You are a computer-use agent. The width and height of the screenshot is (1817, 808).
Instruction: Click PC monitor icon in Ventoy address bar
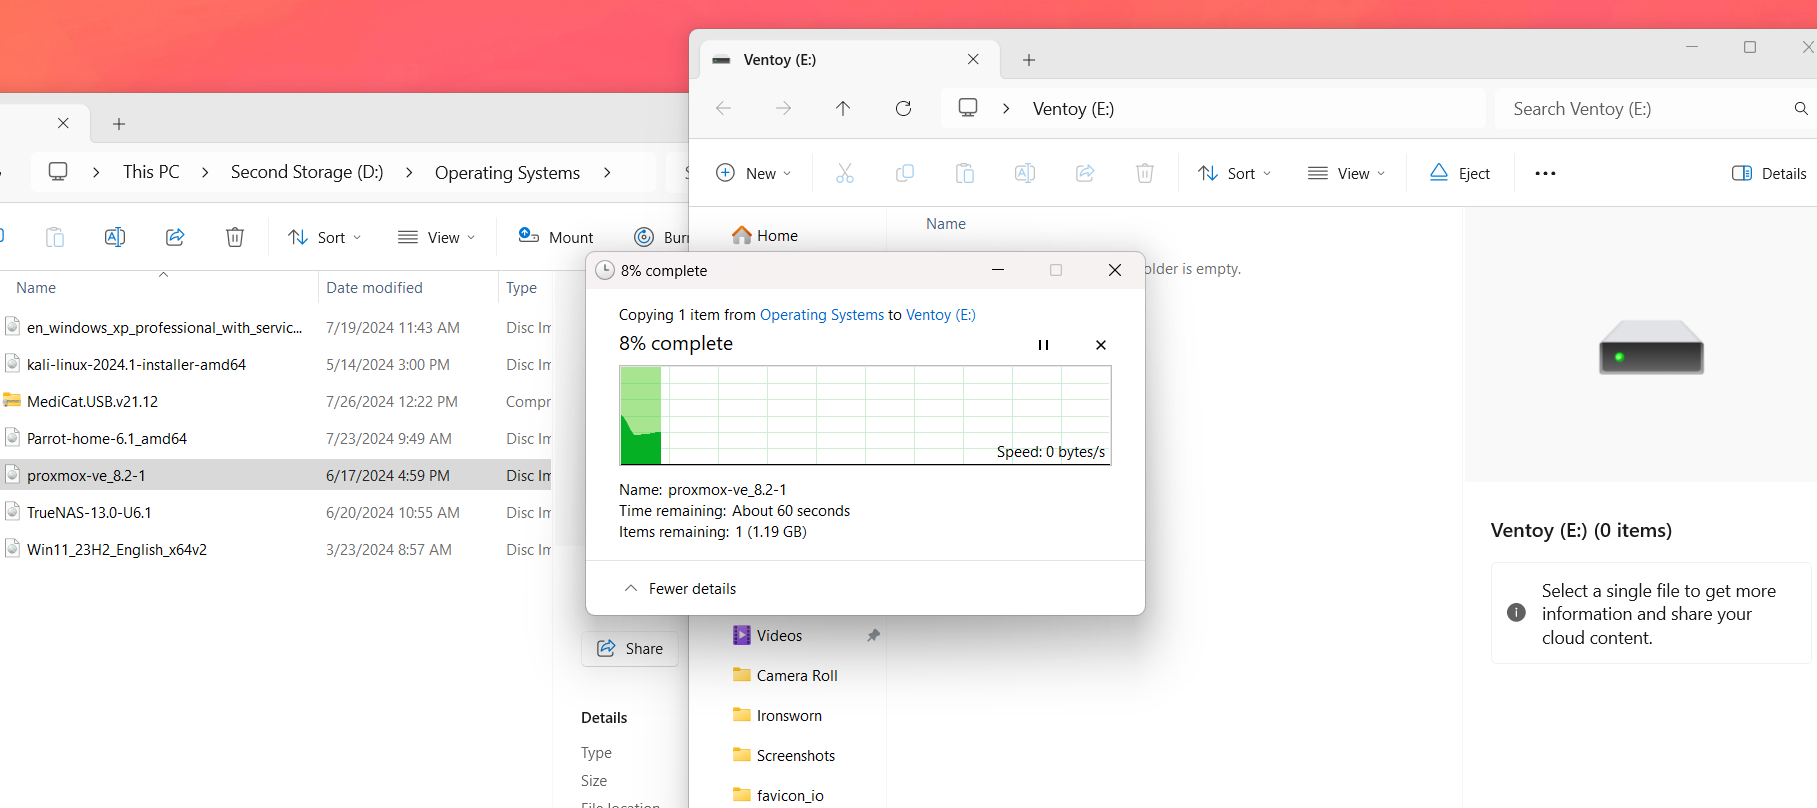(x=968, y=108)
